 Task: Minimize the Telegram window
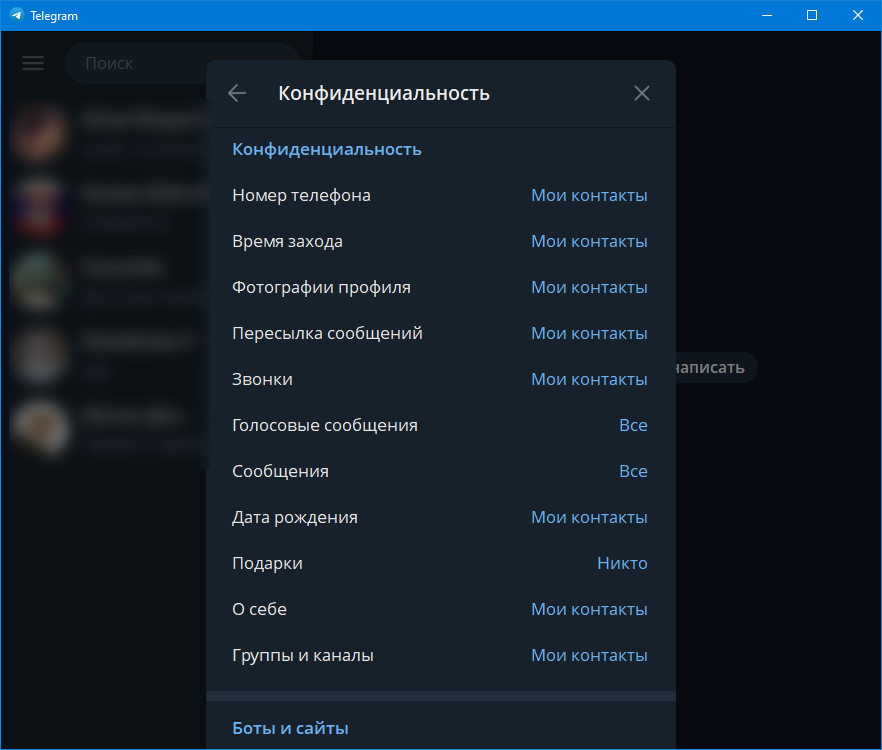click(x=767, y=15)
